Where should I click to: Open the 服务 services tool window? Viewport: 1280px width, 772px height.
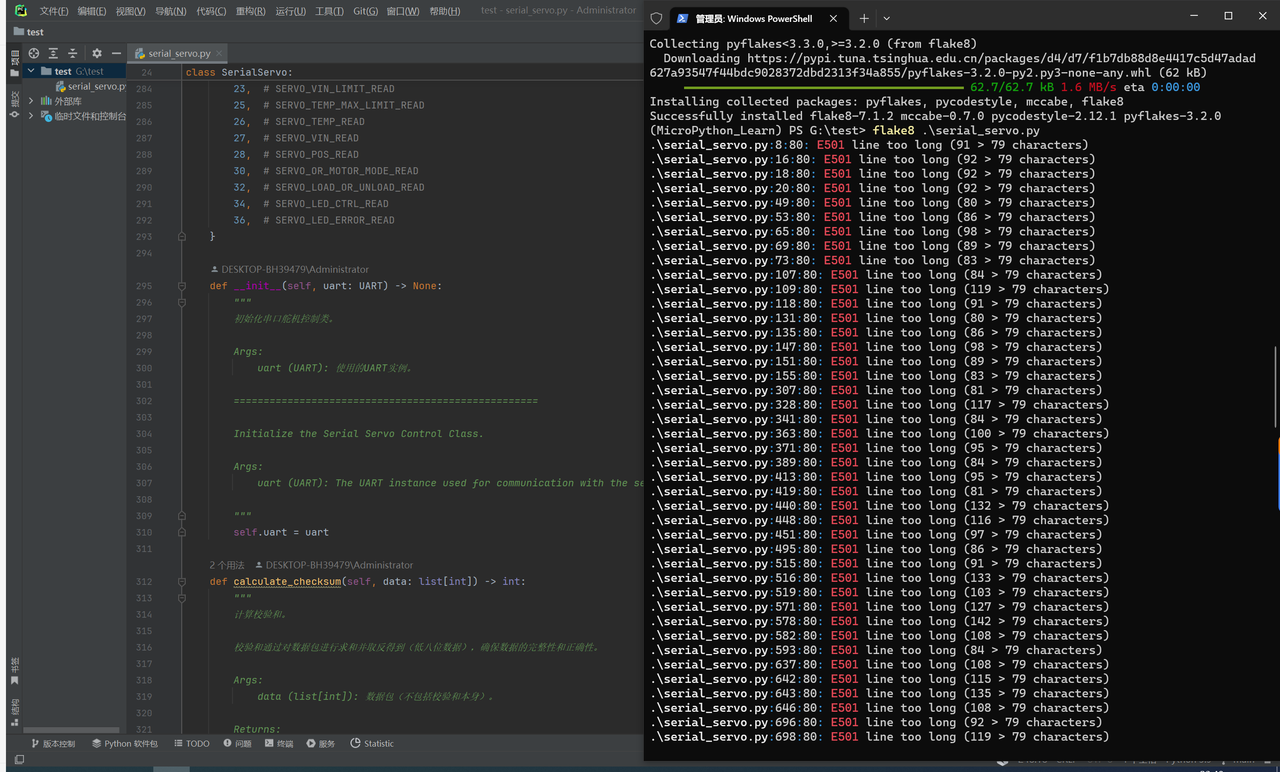click(321, 744)
